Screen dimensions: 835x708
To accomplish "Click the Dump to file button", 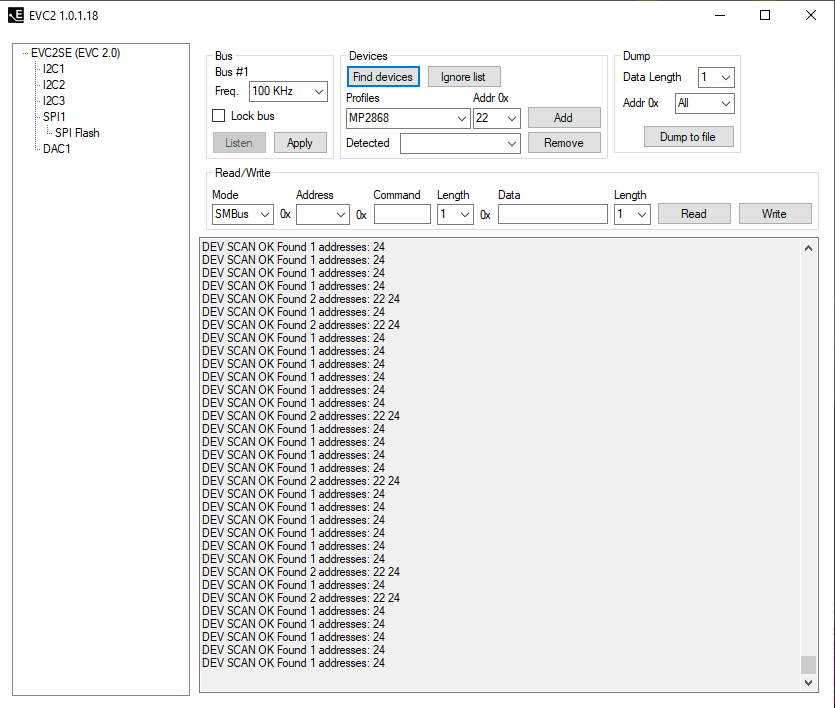I will (x=688, y=137).
